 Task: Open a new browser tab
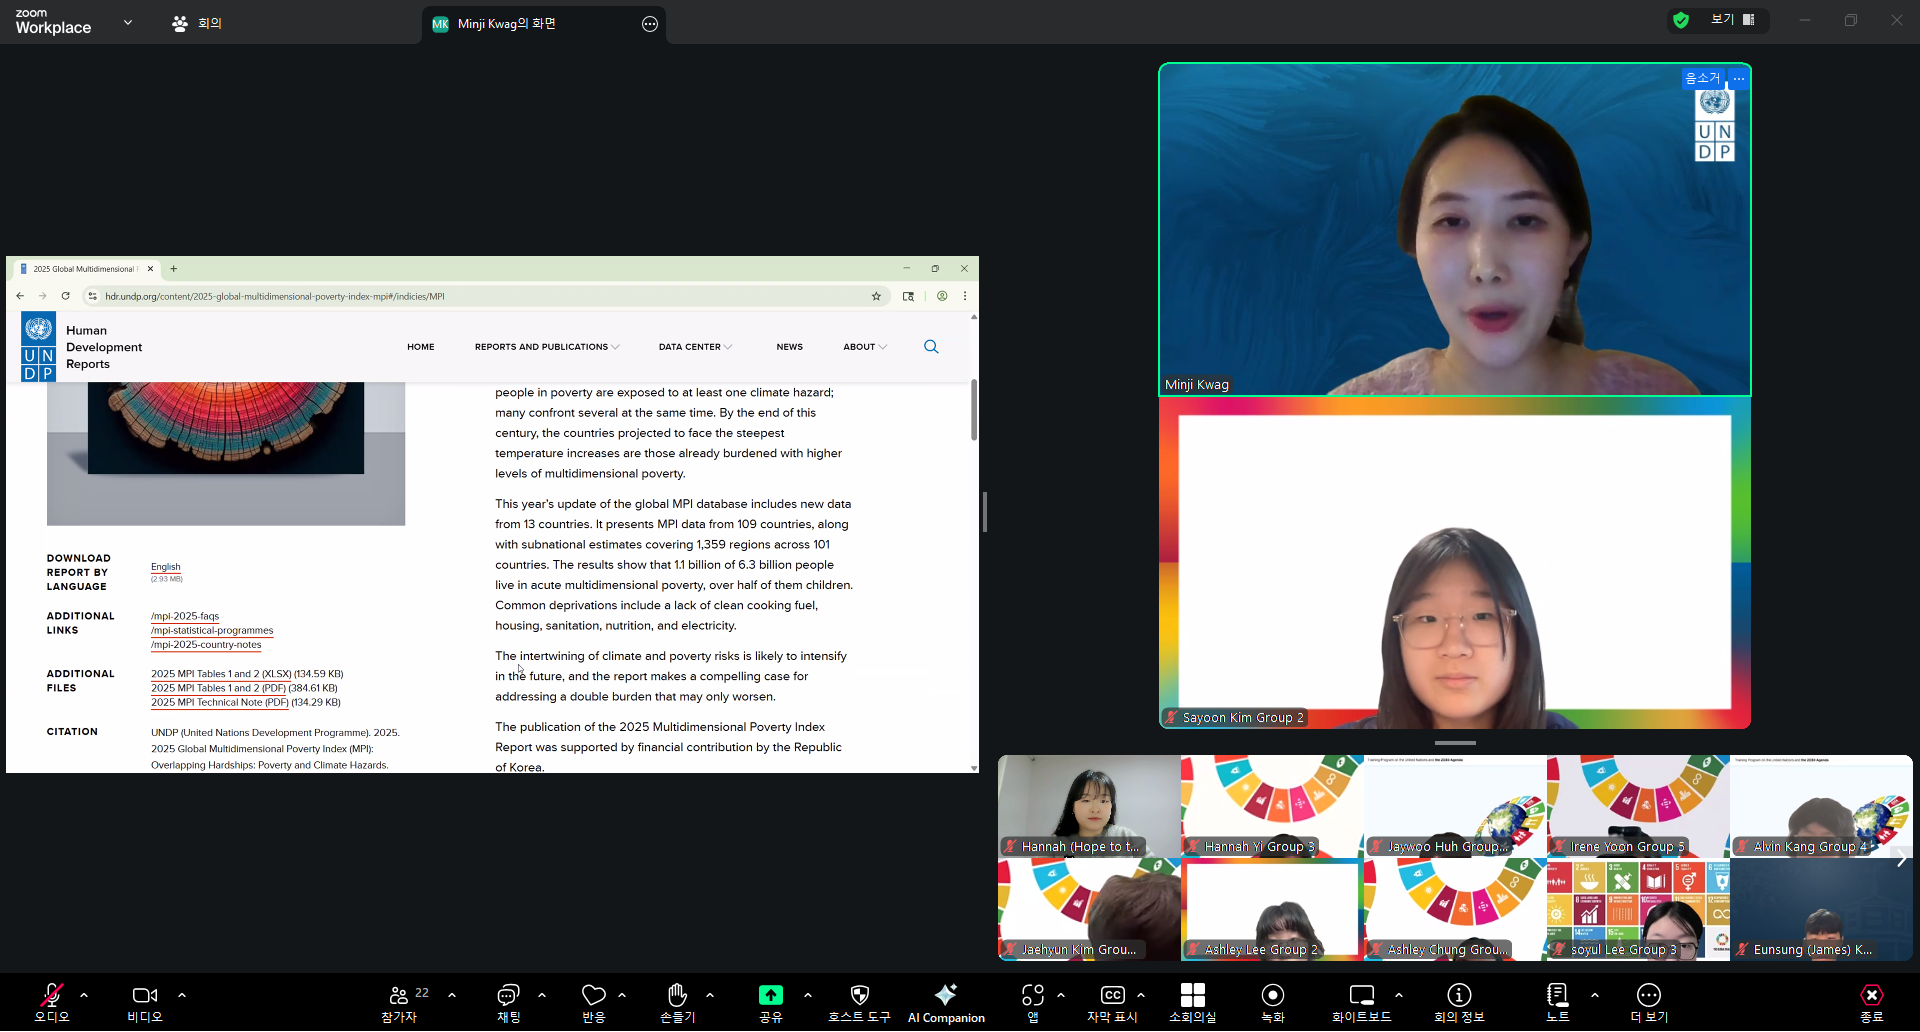coord(174,269)
